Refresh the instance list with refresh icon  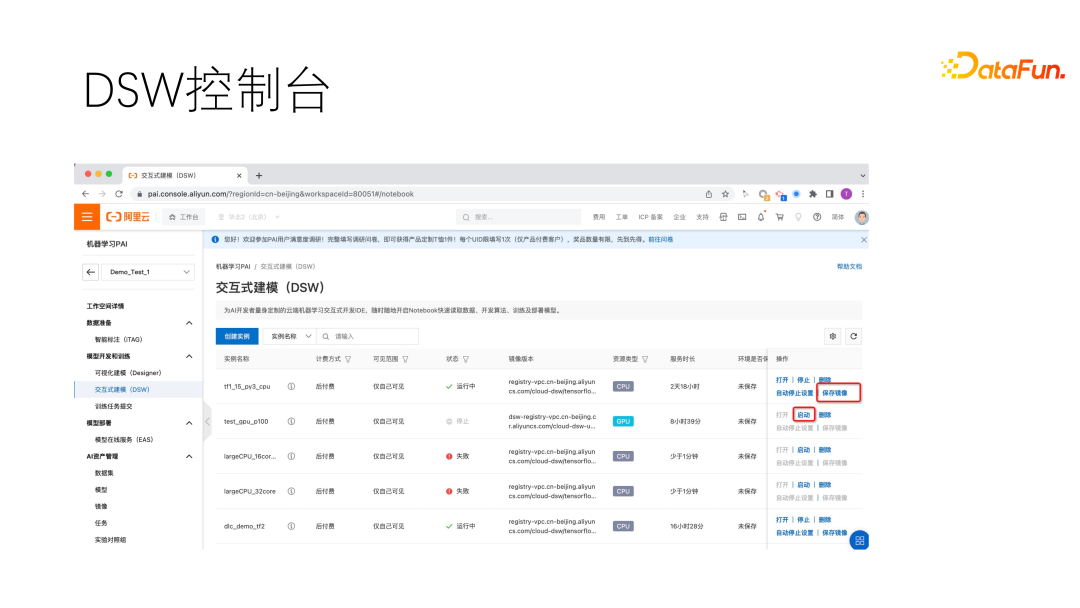pyautogui.click(x=853, y=336)
